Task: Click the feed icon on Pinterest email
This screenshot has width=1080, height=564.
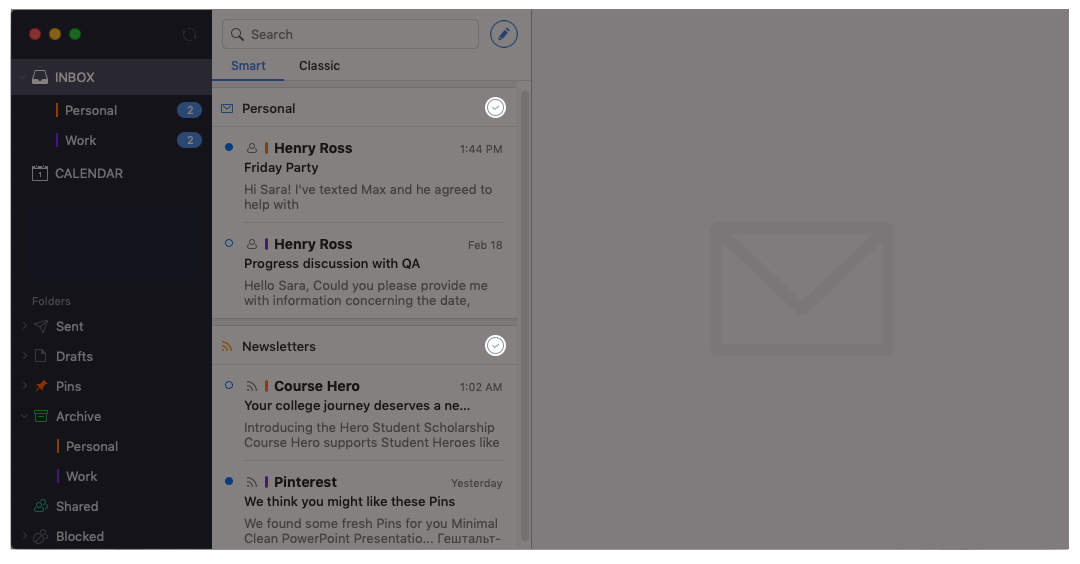Action: (x=252, y=482)
